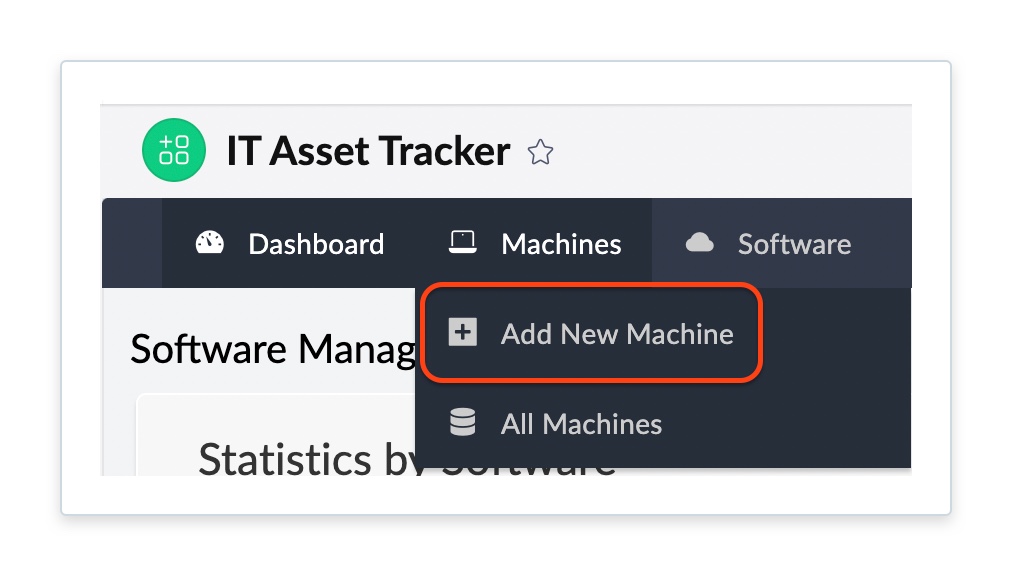Click the Software Management page heading
Image resolution: width=1012 pixels, height=576 pixels.
[x=272, y=349]
